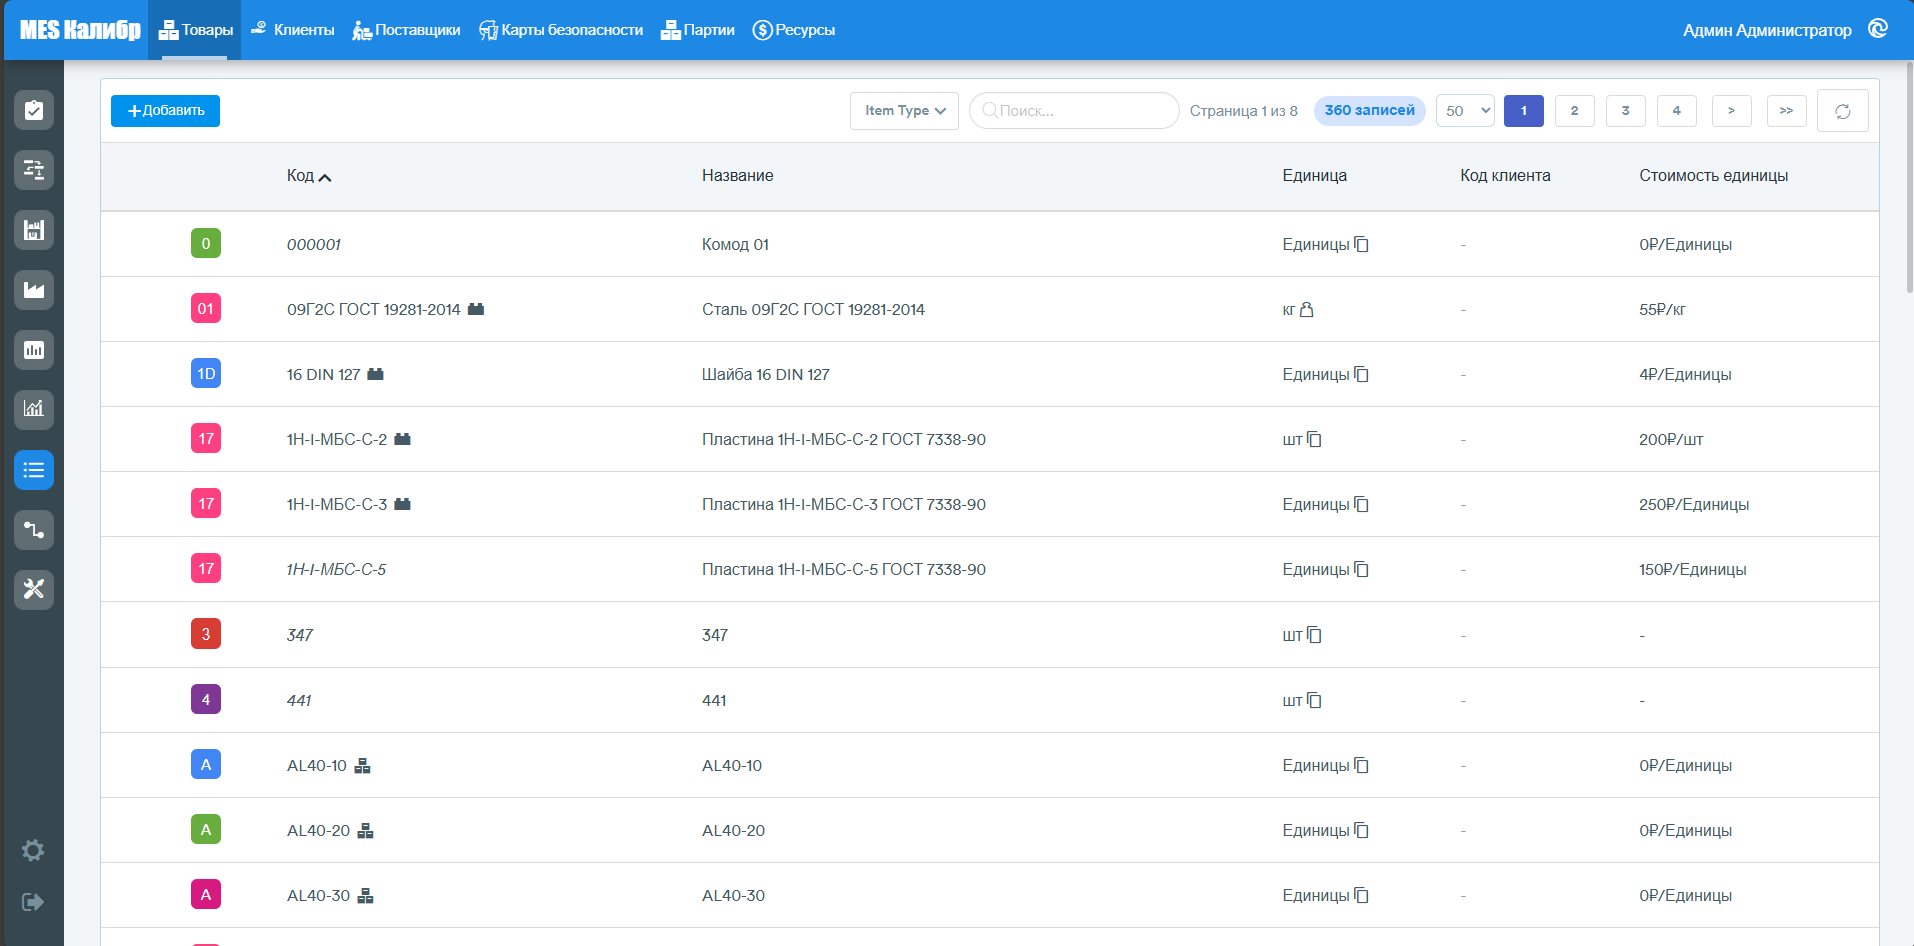The width and height of the screenshot is (1914, 946).
Task: Click the lock icon next to кг unit
Action: (x=1306, y=309)
